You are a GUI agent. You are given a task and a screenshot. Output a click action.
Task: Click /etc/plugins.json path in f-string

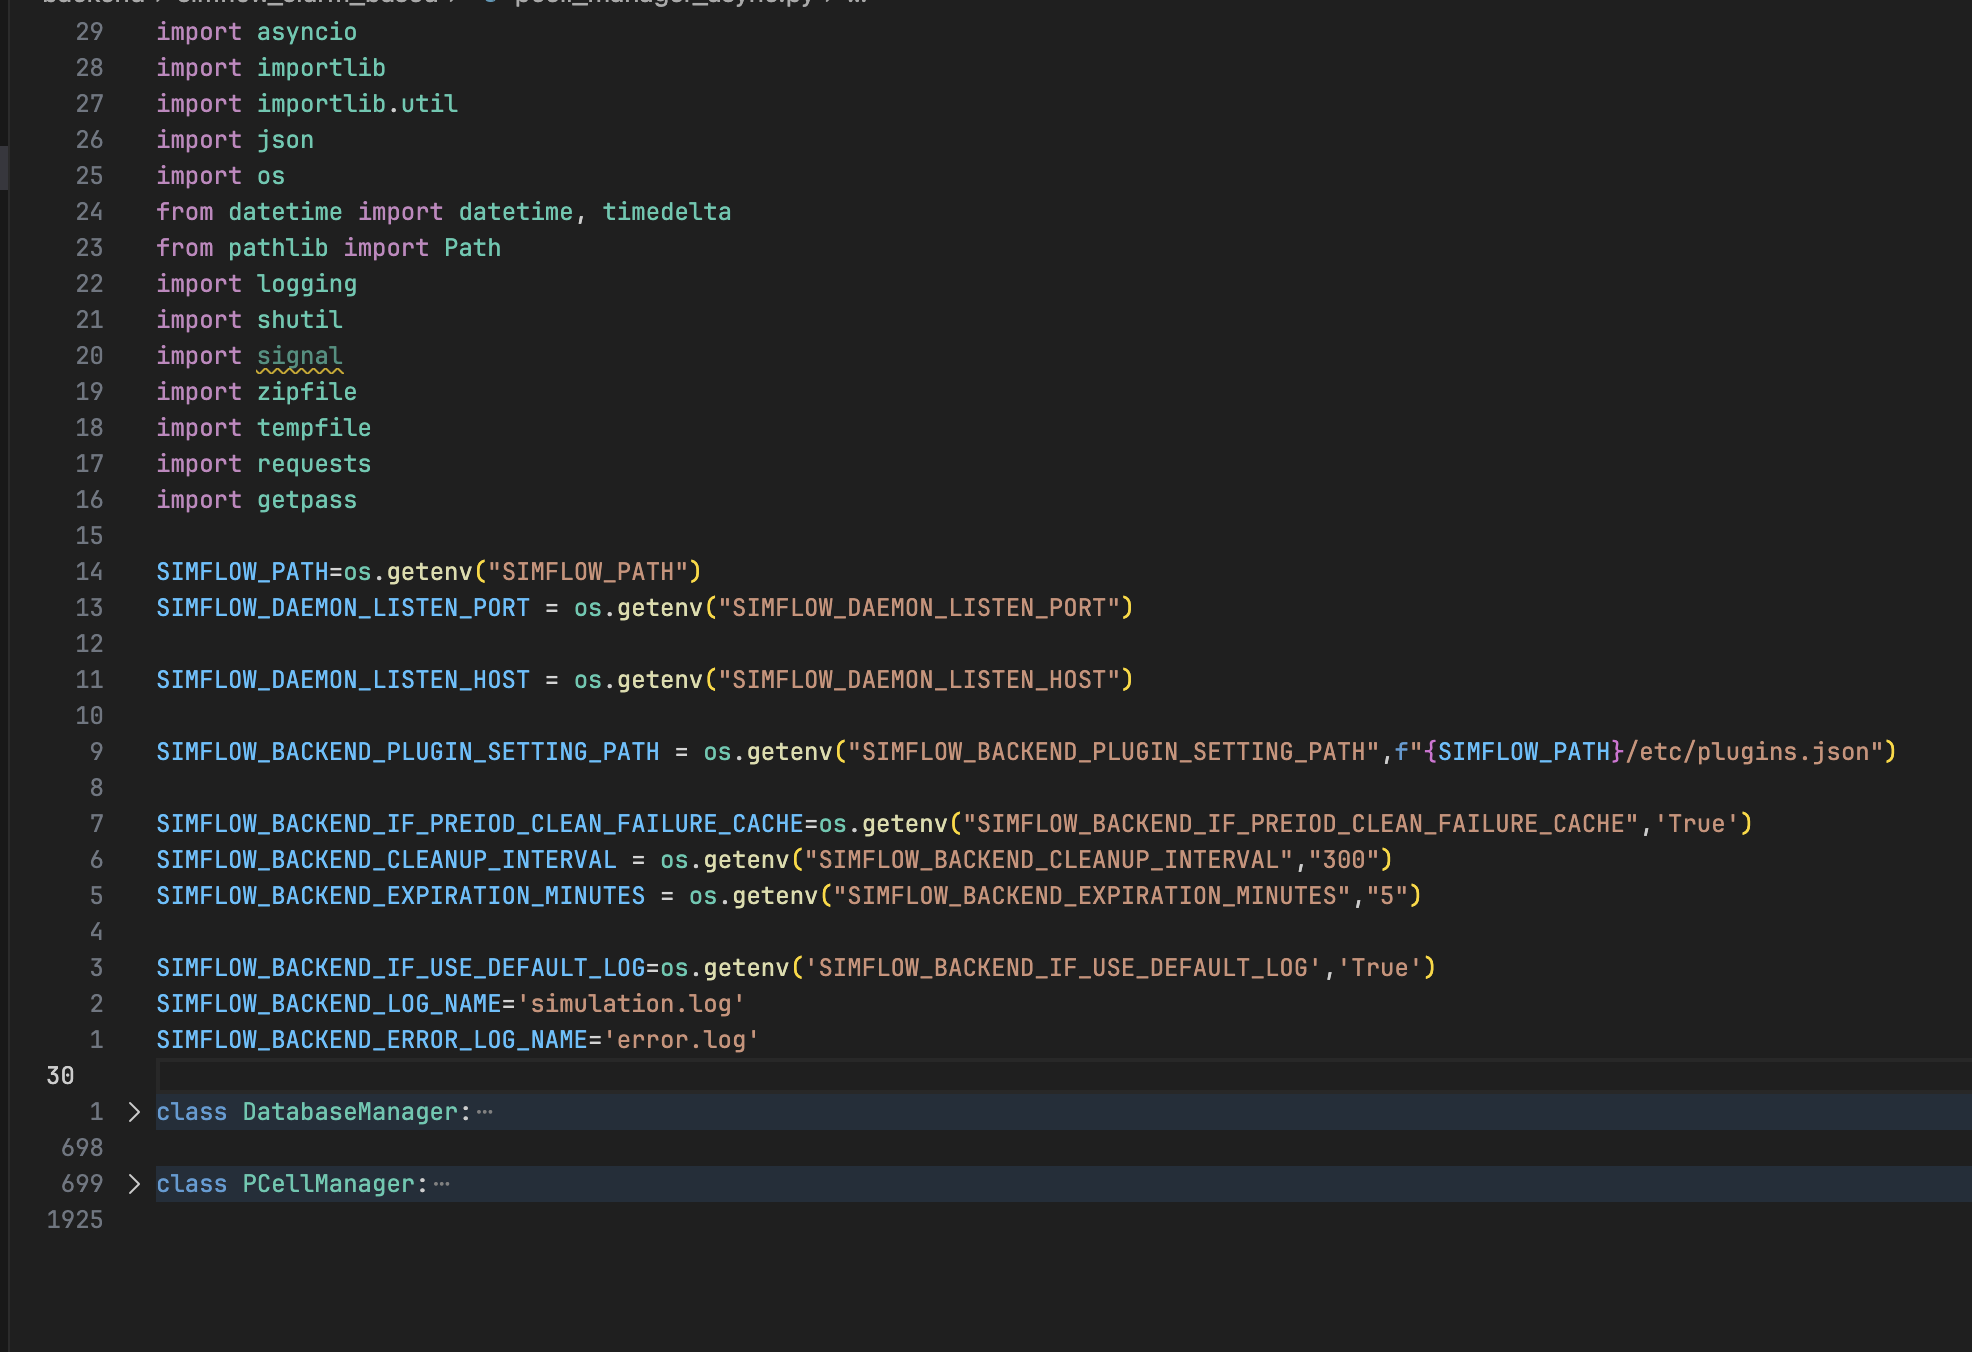[1747, 752]
